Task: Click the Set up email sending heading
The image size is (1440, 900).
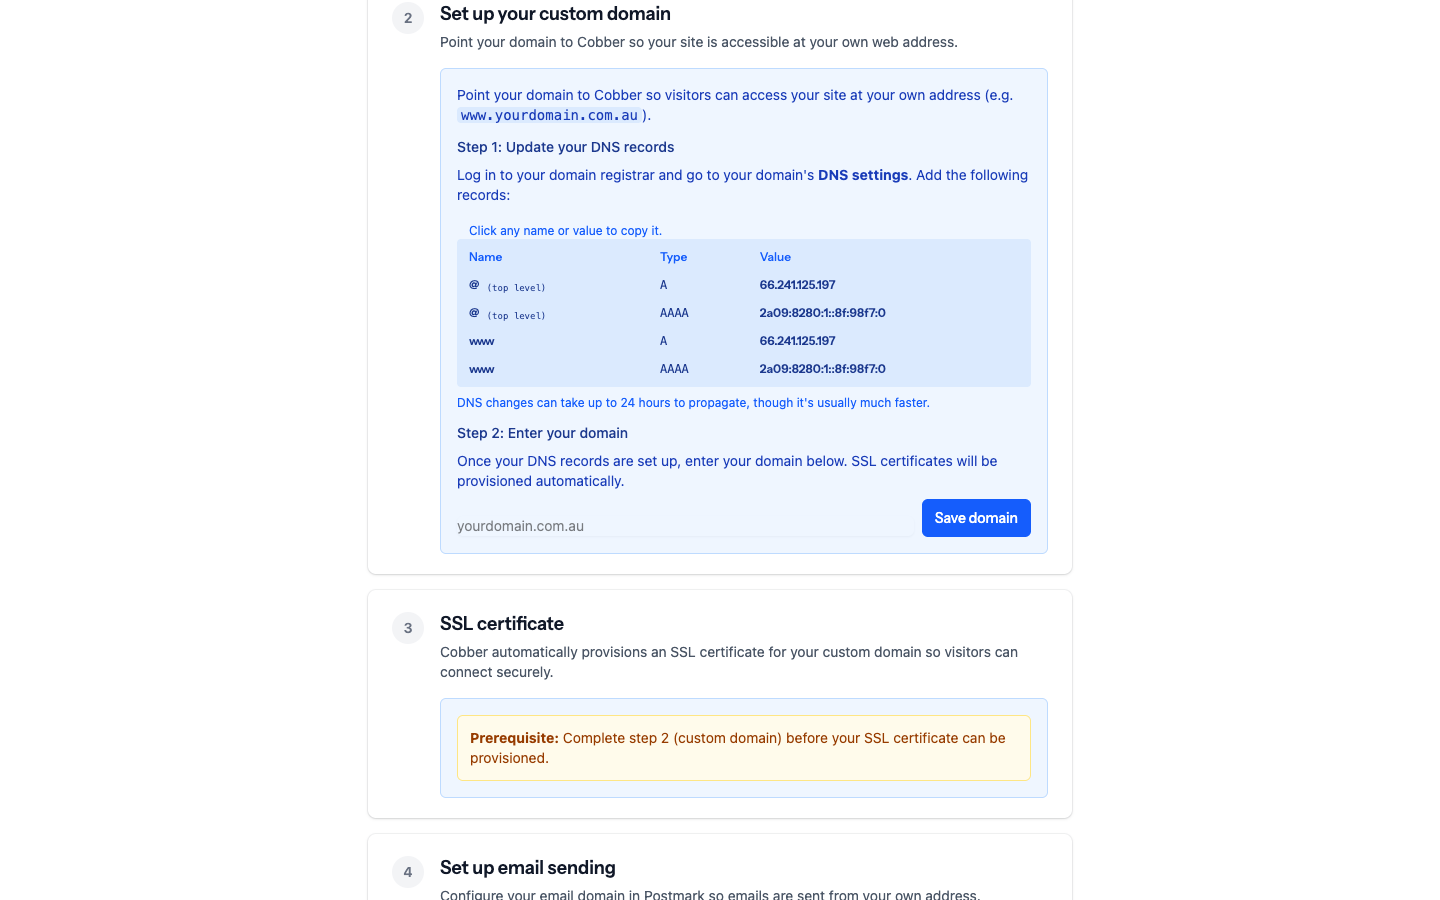Action: coord(528,868)
